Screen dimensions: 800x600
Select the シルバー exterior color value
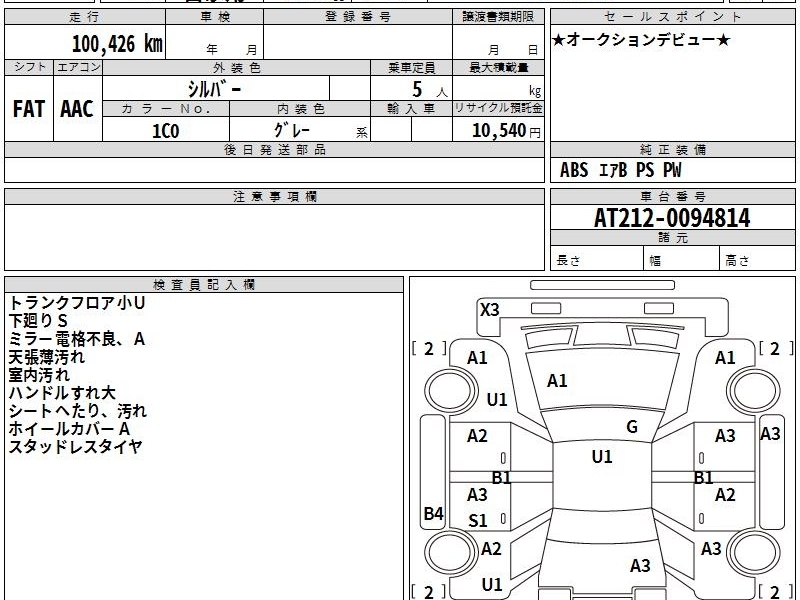coord(215,89)
